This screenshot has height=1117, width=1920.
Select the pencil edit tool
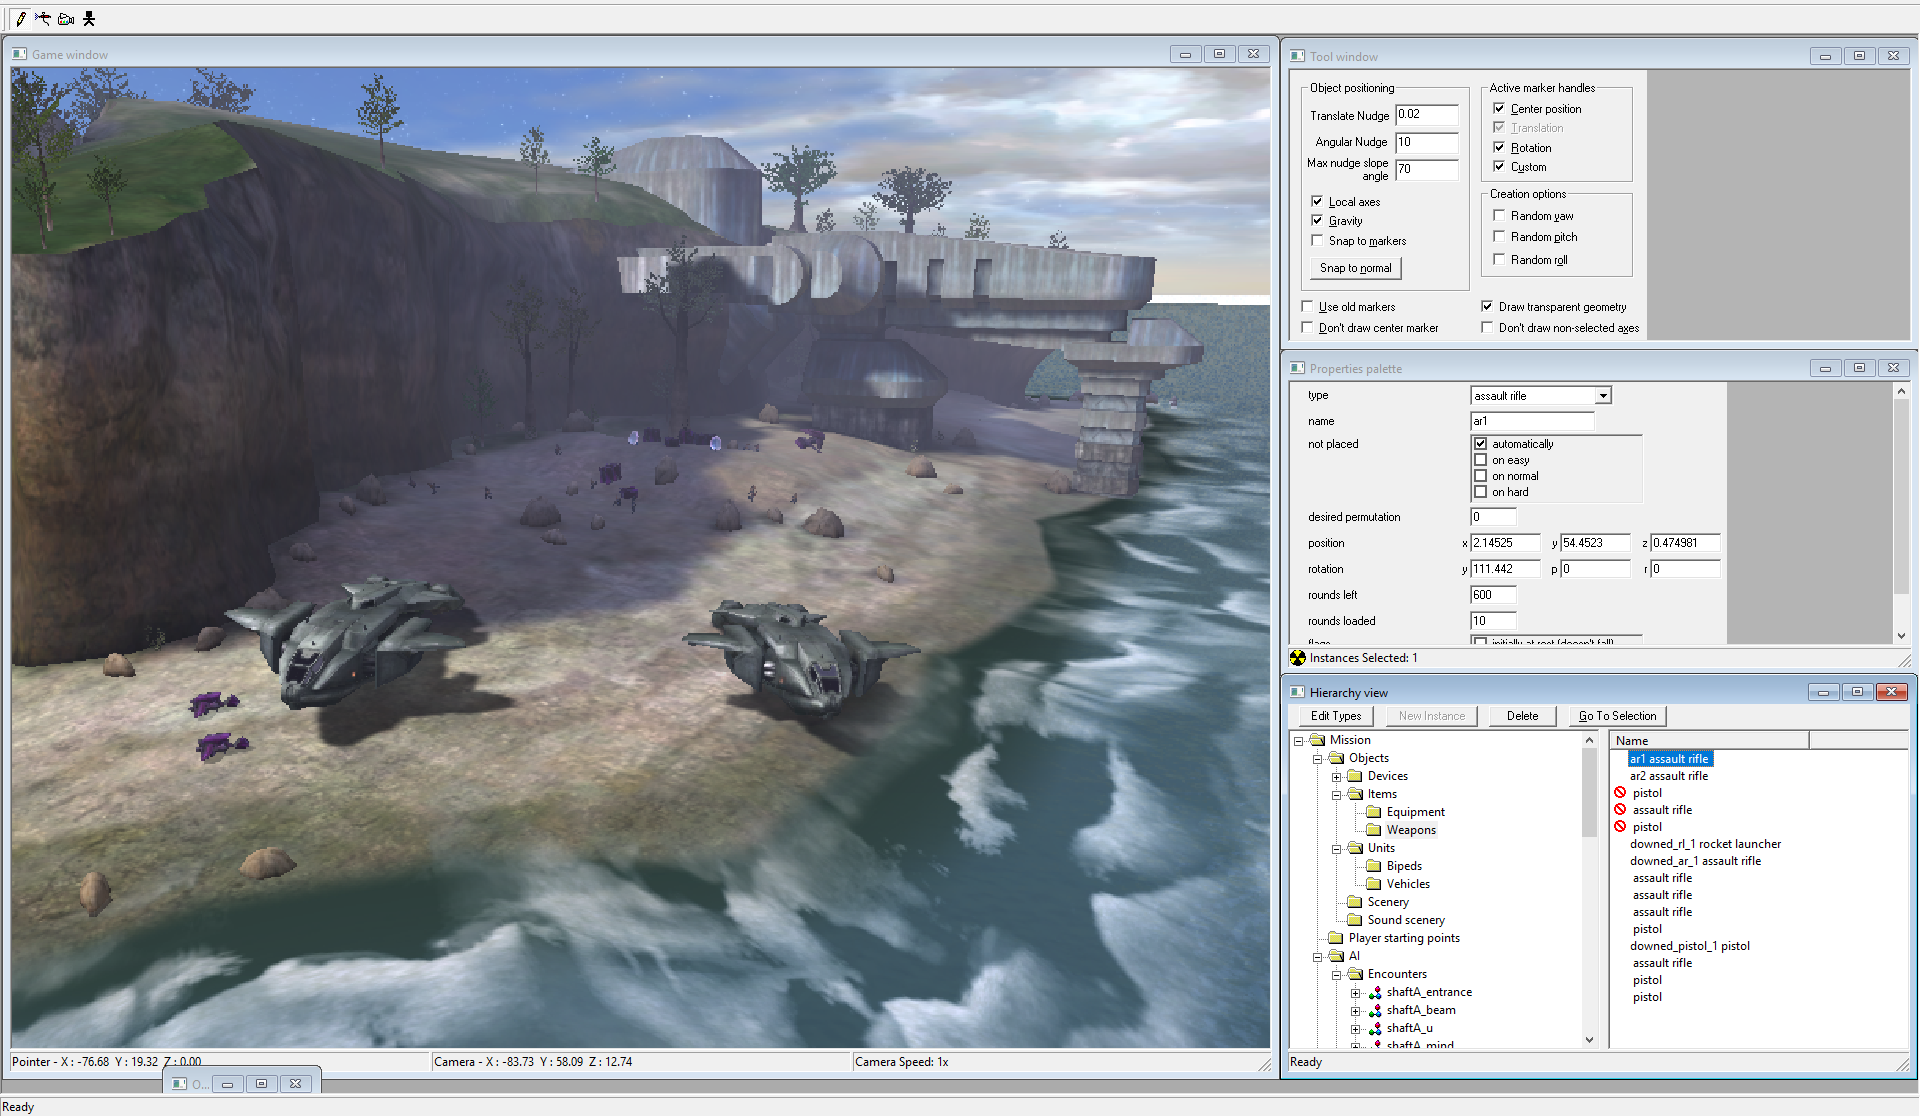[20, 18]
